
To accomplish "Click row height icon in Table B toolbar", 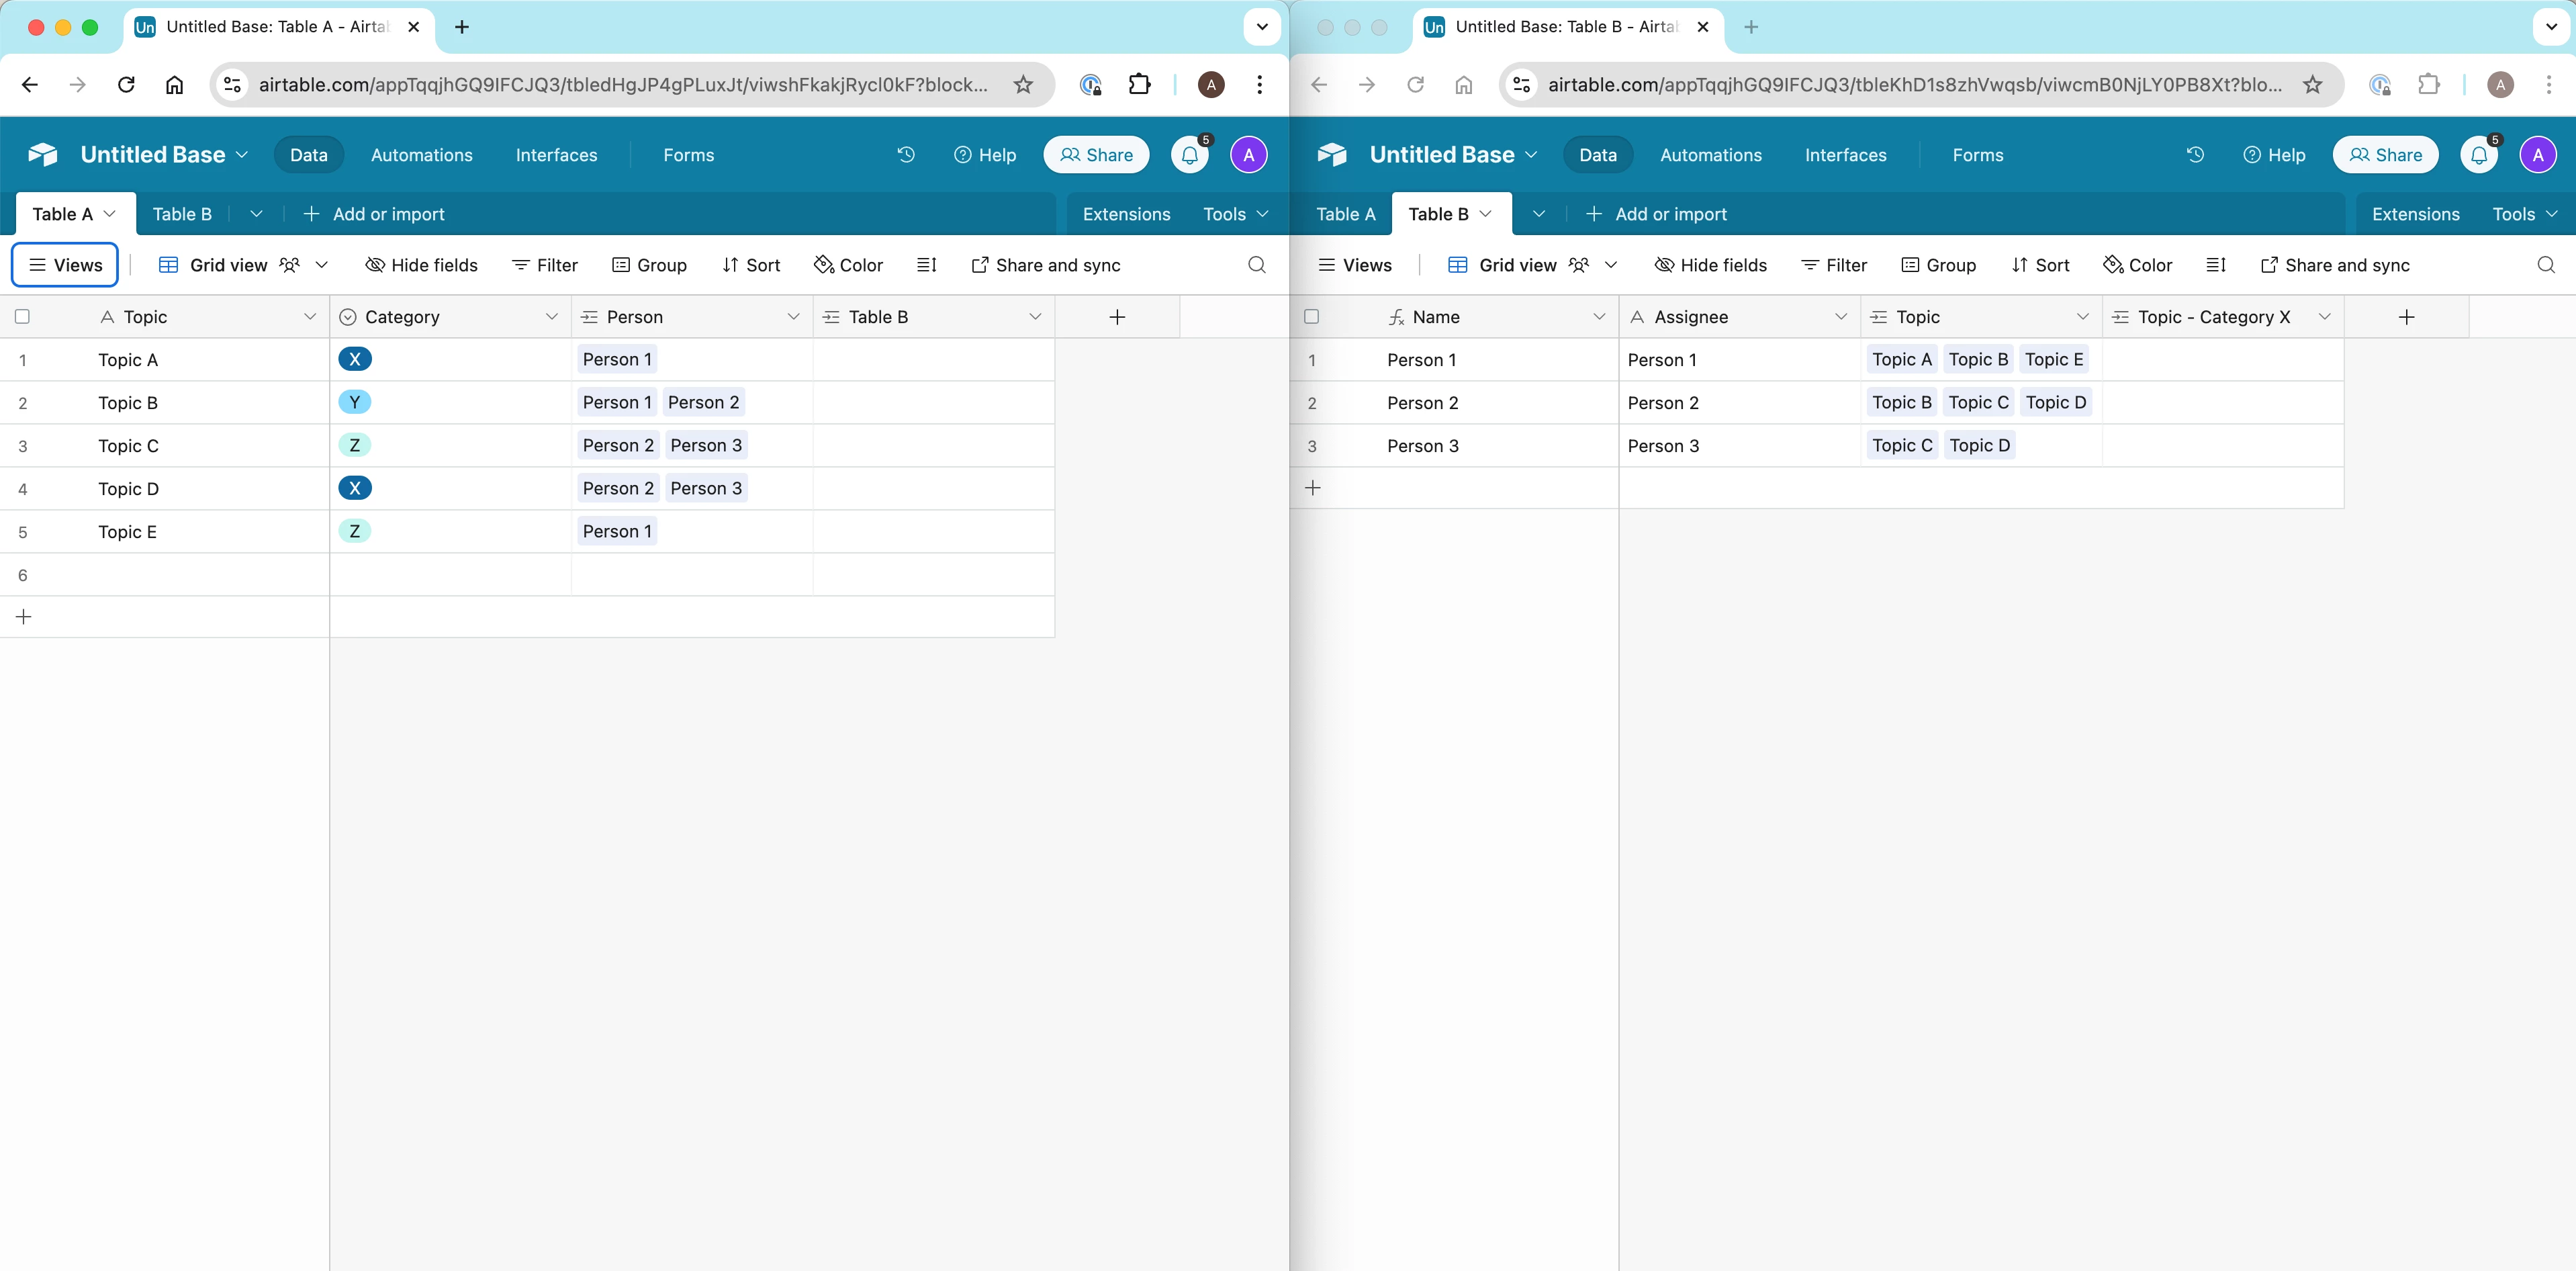I will pyautogui.click(x=2216, y=265).
